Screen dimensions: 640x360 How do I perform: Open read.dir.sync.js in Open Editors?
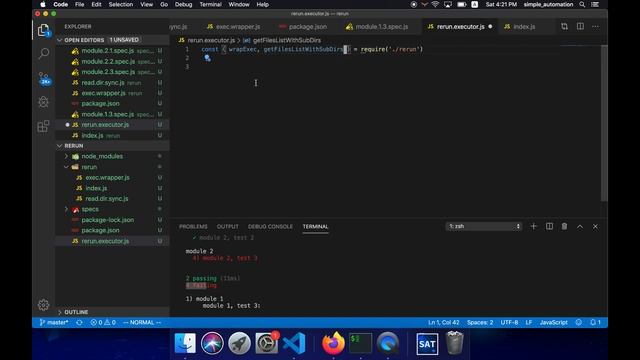[112, 82]
